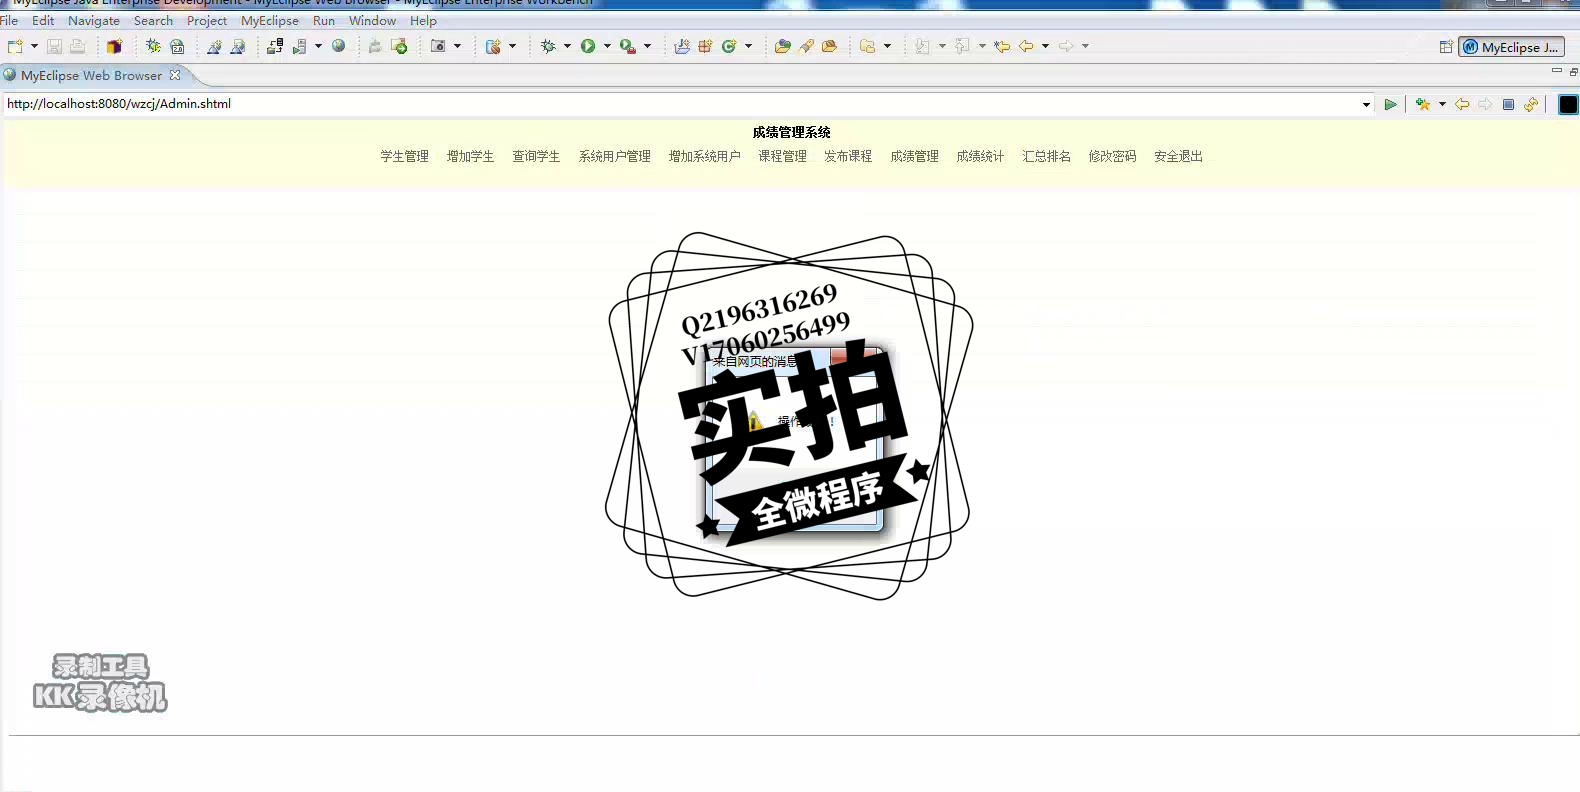The image size is (1580, 792).
Task: Click the camera capture toolbar icon
Action: pos(438,46)
